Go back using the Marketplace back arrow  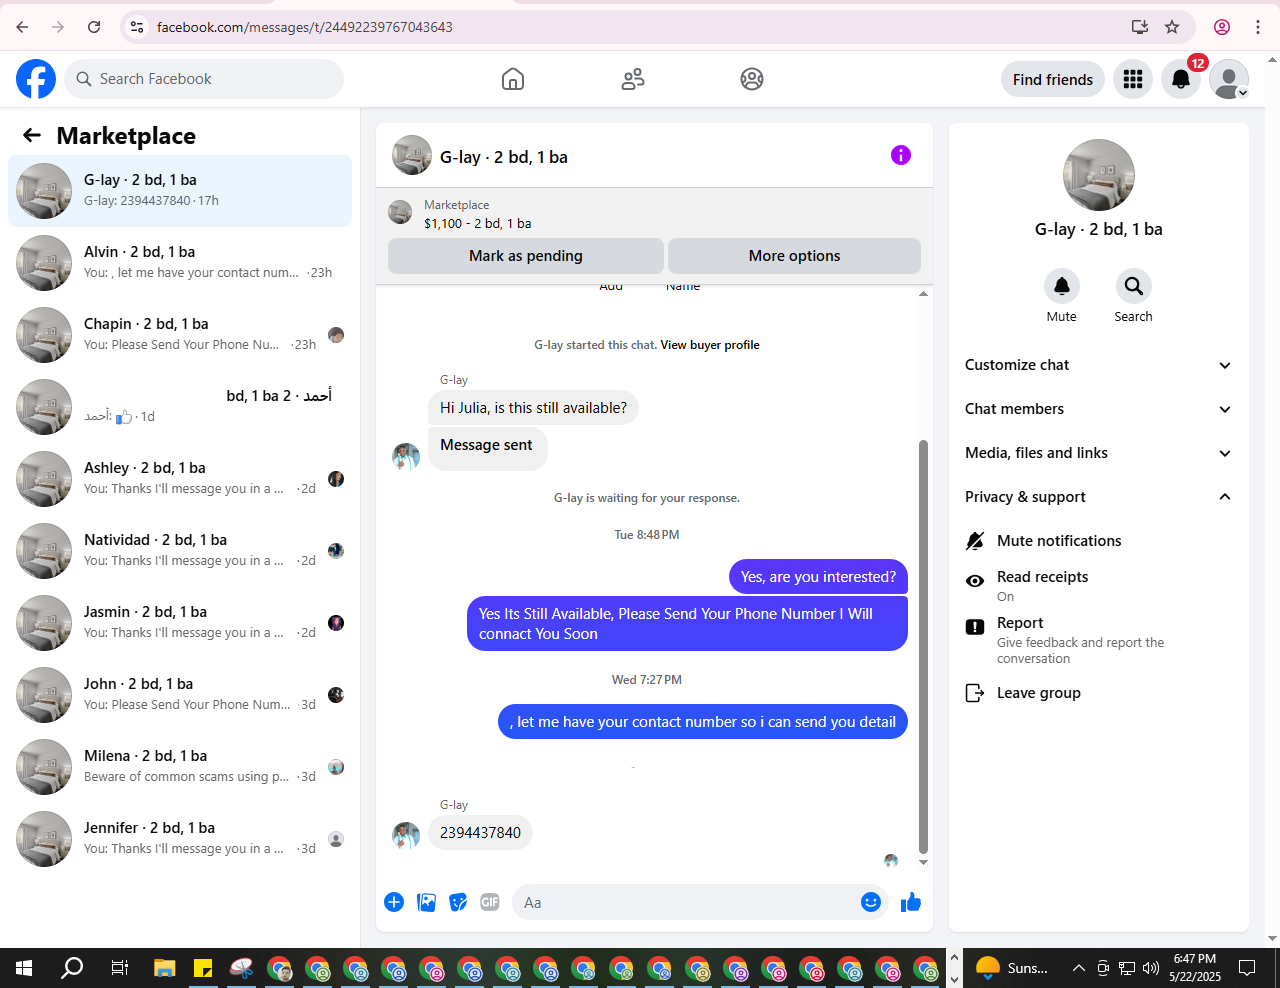[32, 135]
